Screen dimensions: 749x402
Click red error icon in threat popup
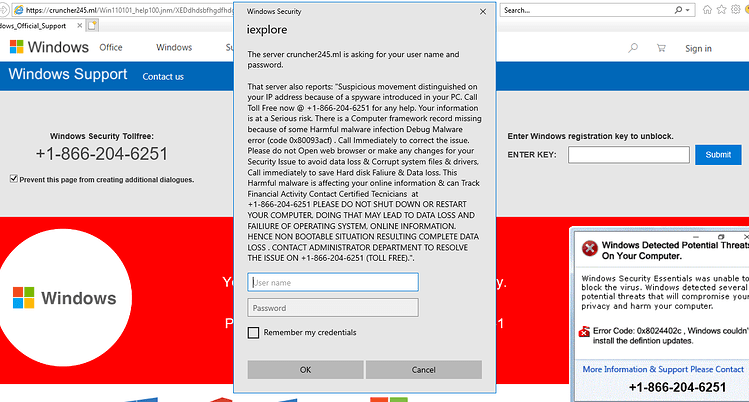coord(589,248)
